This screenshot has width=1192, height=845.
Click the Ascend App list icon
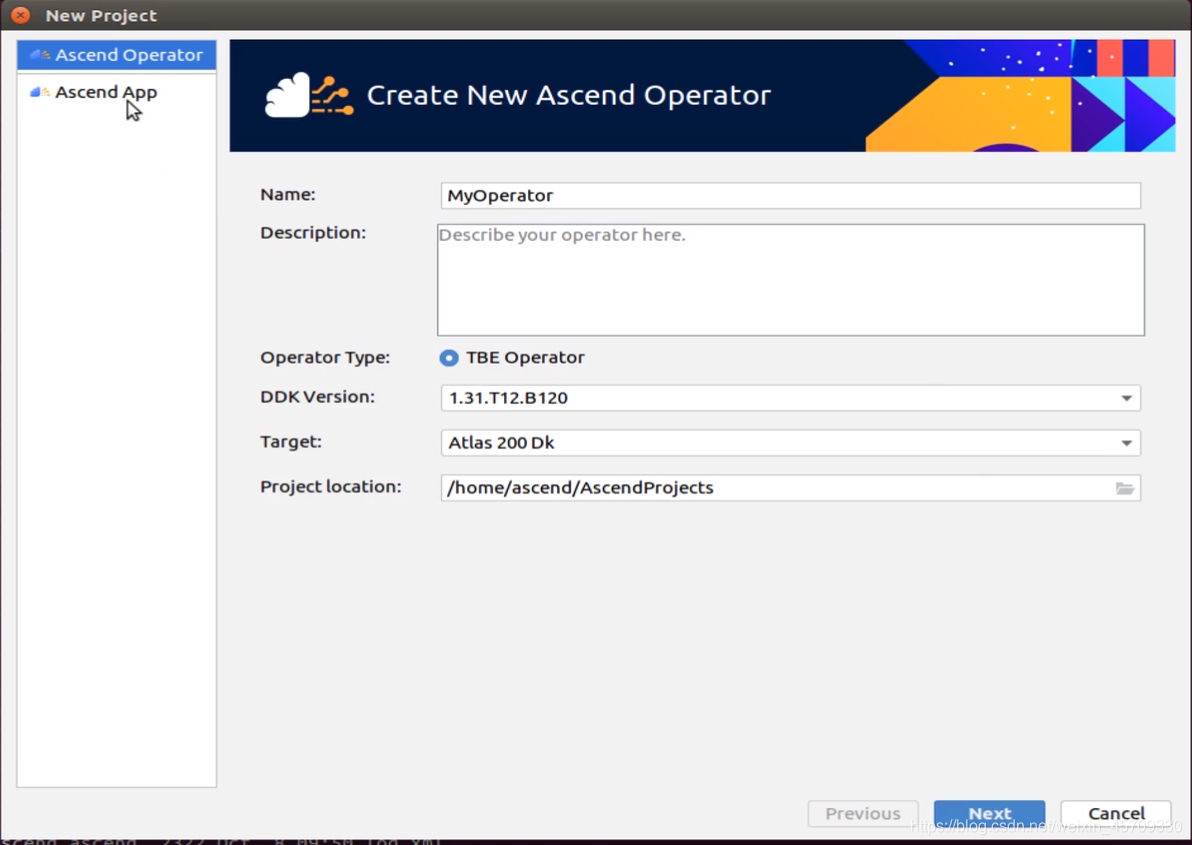tap(40, 92)
